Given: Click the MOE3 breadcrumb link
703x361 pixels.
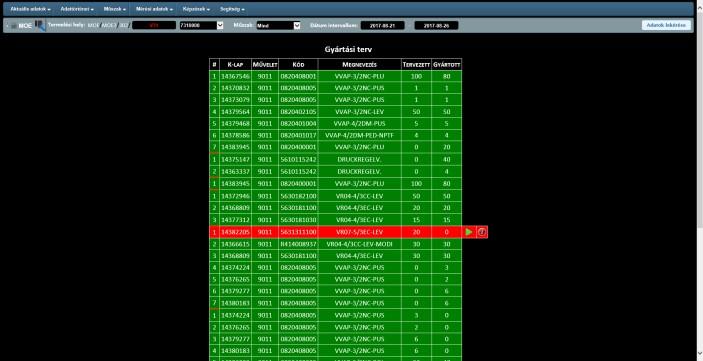Looking at the screenshot, I should pos(108,25).
